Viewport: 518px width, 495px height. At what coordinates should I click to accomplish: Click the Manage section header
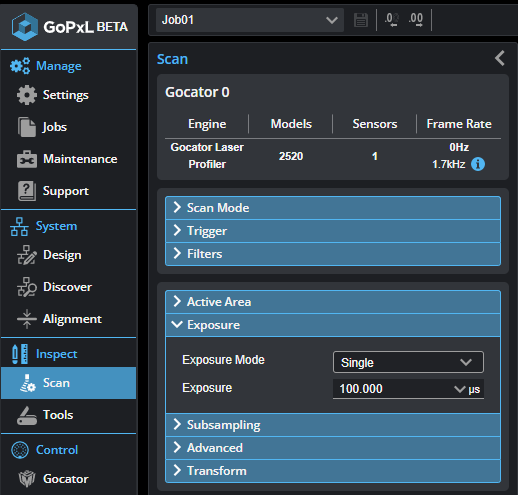click(59, 66)
